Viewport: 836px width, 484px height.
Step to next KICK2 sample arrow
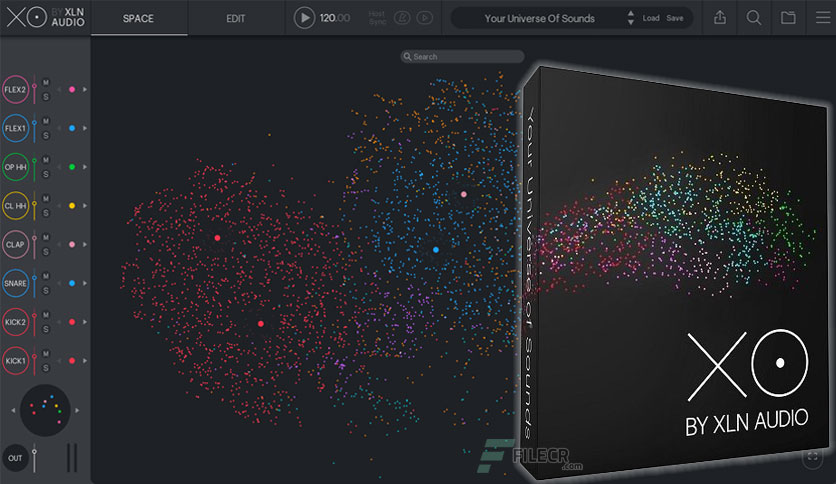85,322
